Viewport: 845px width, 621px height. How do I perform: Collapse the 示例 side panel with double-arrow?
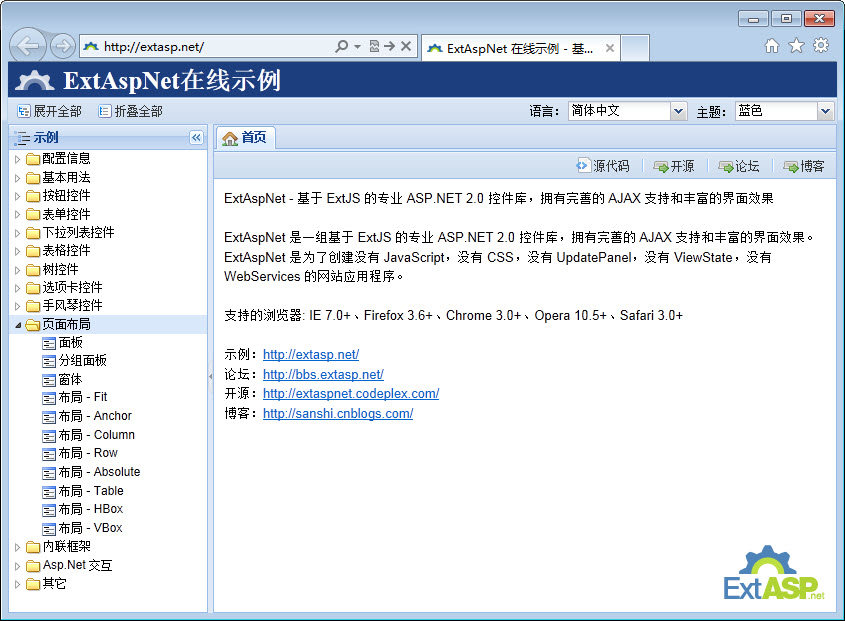[x=196, y=138]
